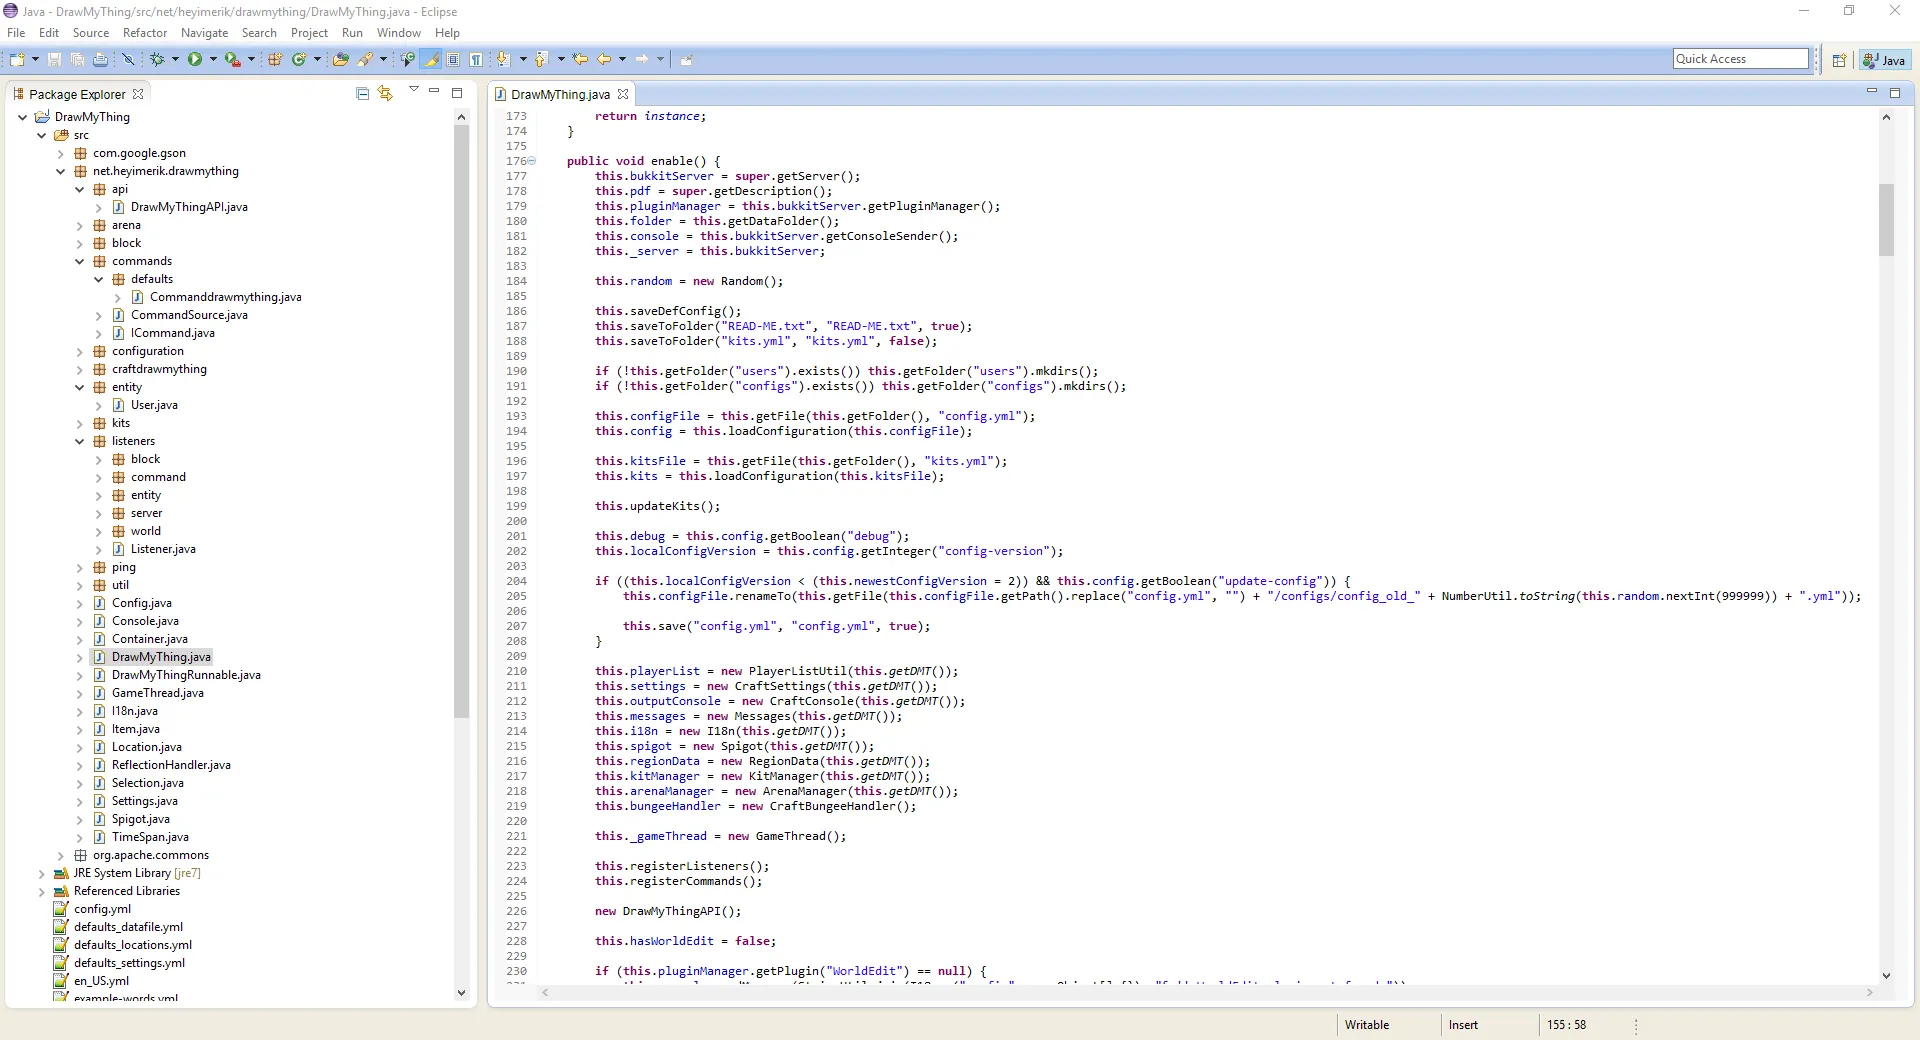Open the Project menu
This screenshot has width=1920, height=1040.
pos(309,33)
